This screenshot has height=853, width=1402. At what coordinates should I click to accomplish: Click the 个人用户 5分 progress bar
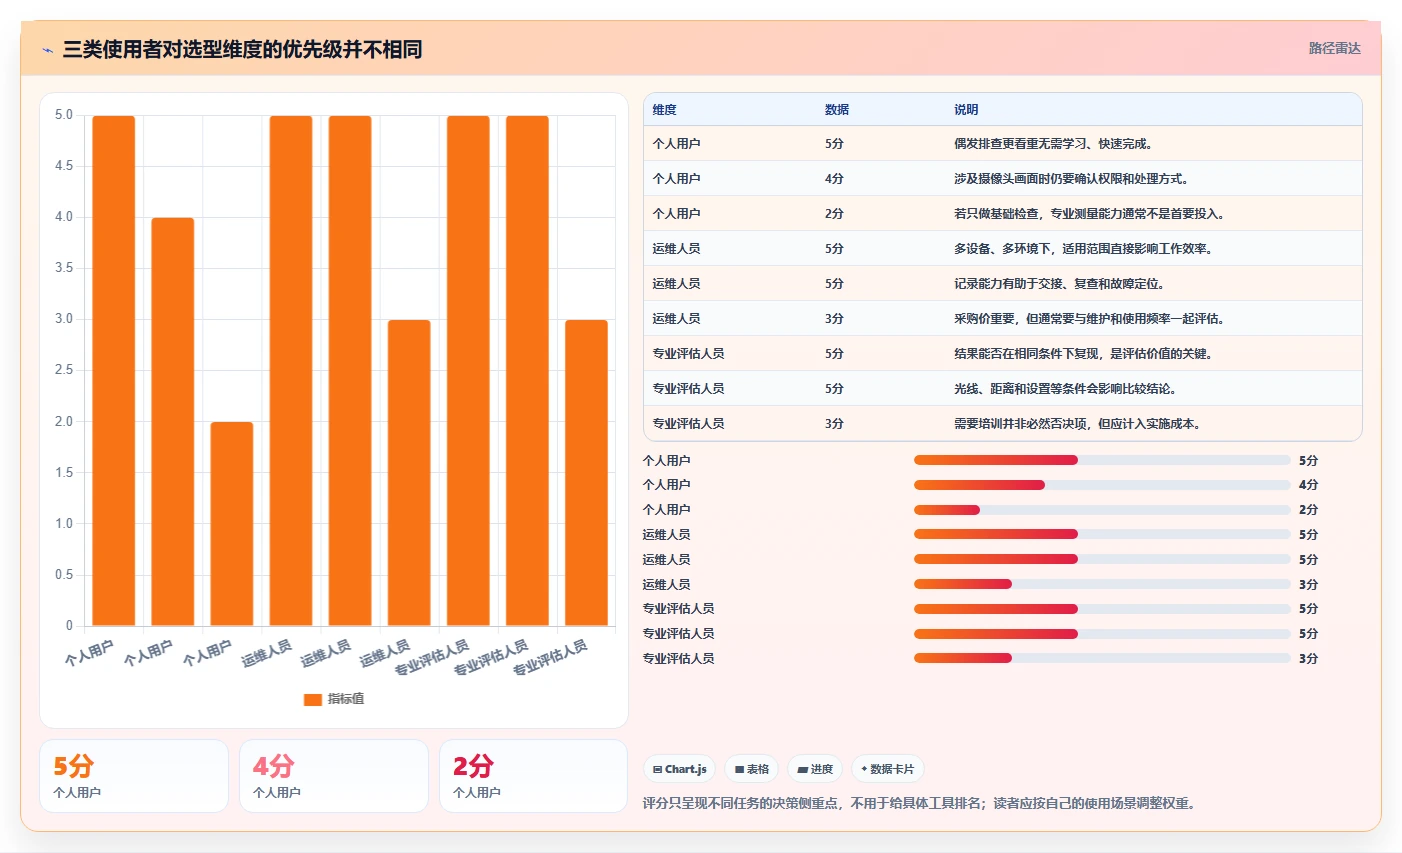point(1102,460)
